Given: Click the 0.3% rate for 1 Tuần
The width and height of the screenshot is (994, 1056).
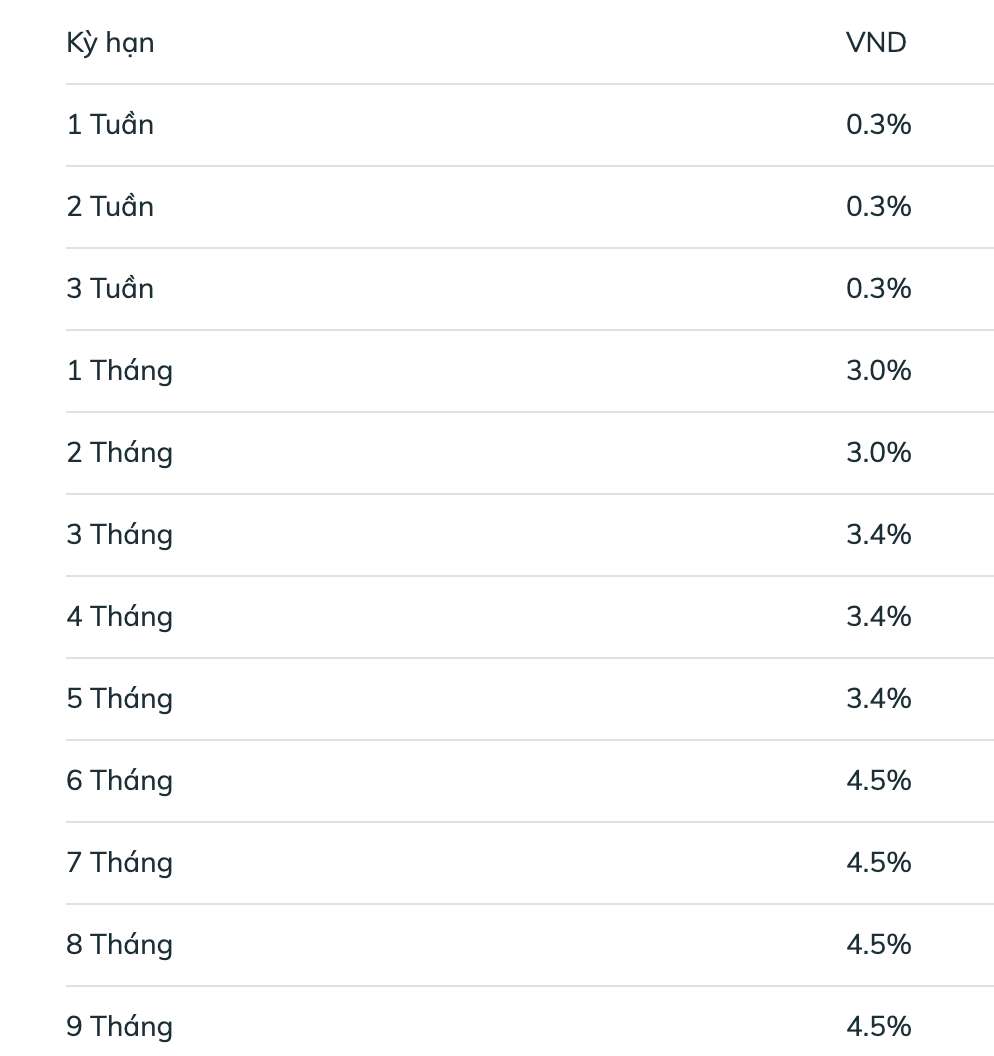Looking at the screenshot, I should point(878,125).
